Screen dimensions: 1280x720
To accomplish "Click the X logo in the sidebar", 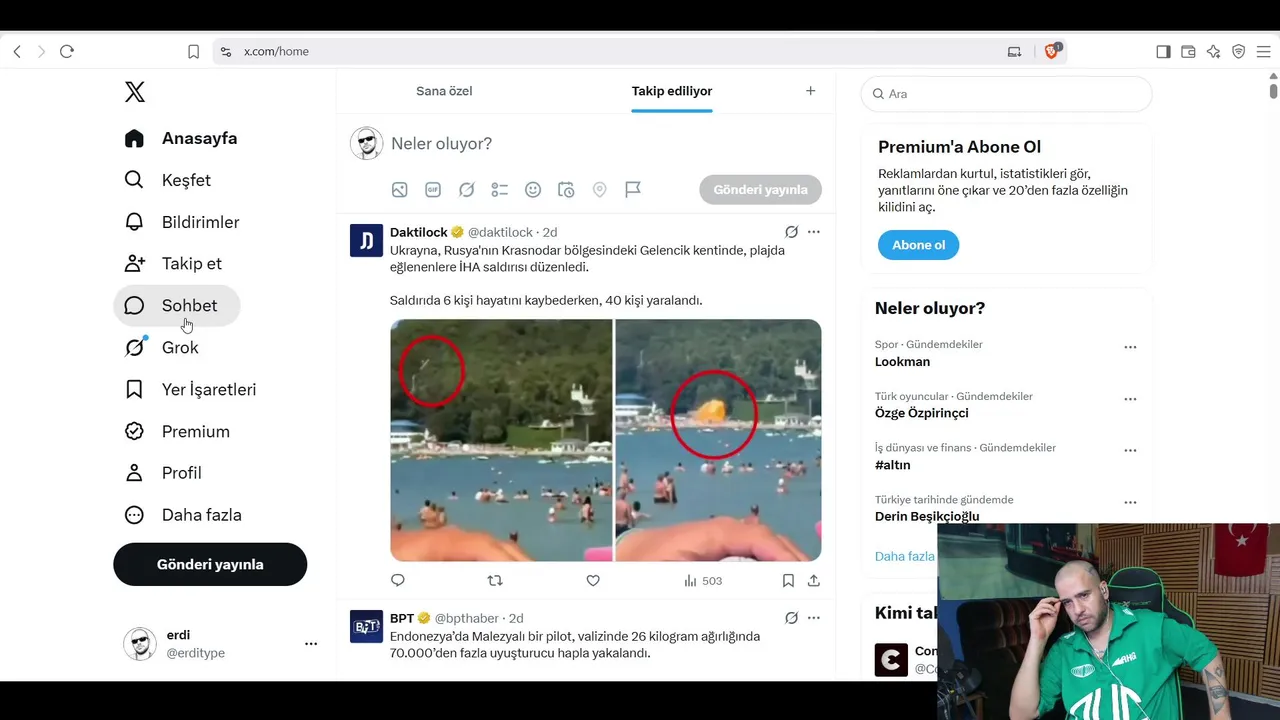I will (x=135, y=92).
